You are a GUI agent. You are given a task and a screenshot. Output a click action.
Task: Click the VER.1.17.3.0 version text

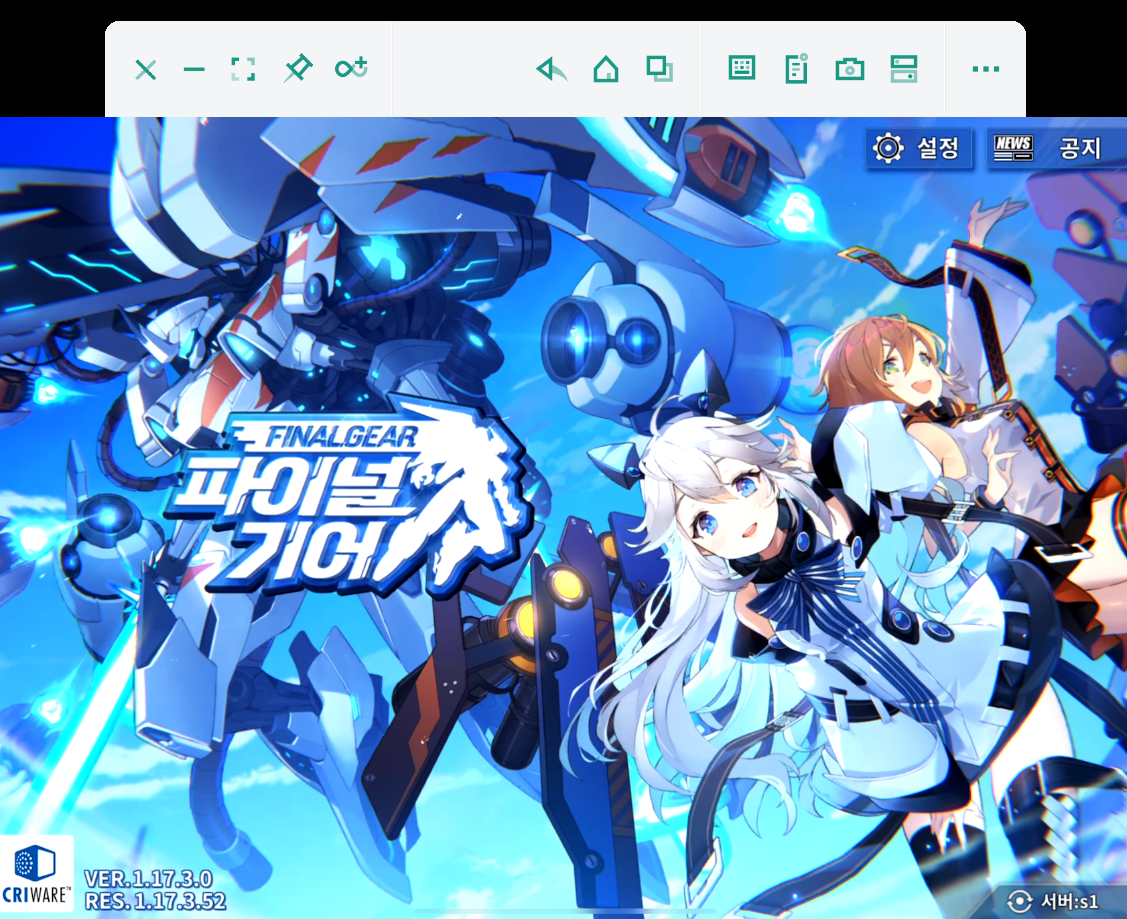coord(148,879)
